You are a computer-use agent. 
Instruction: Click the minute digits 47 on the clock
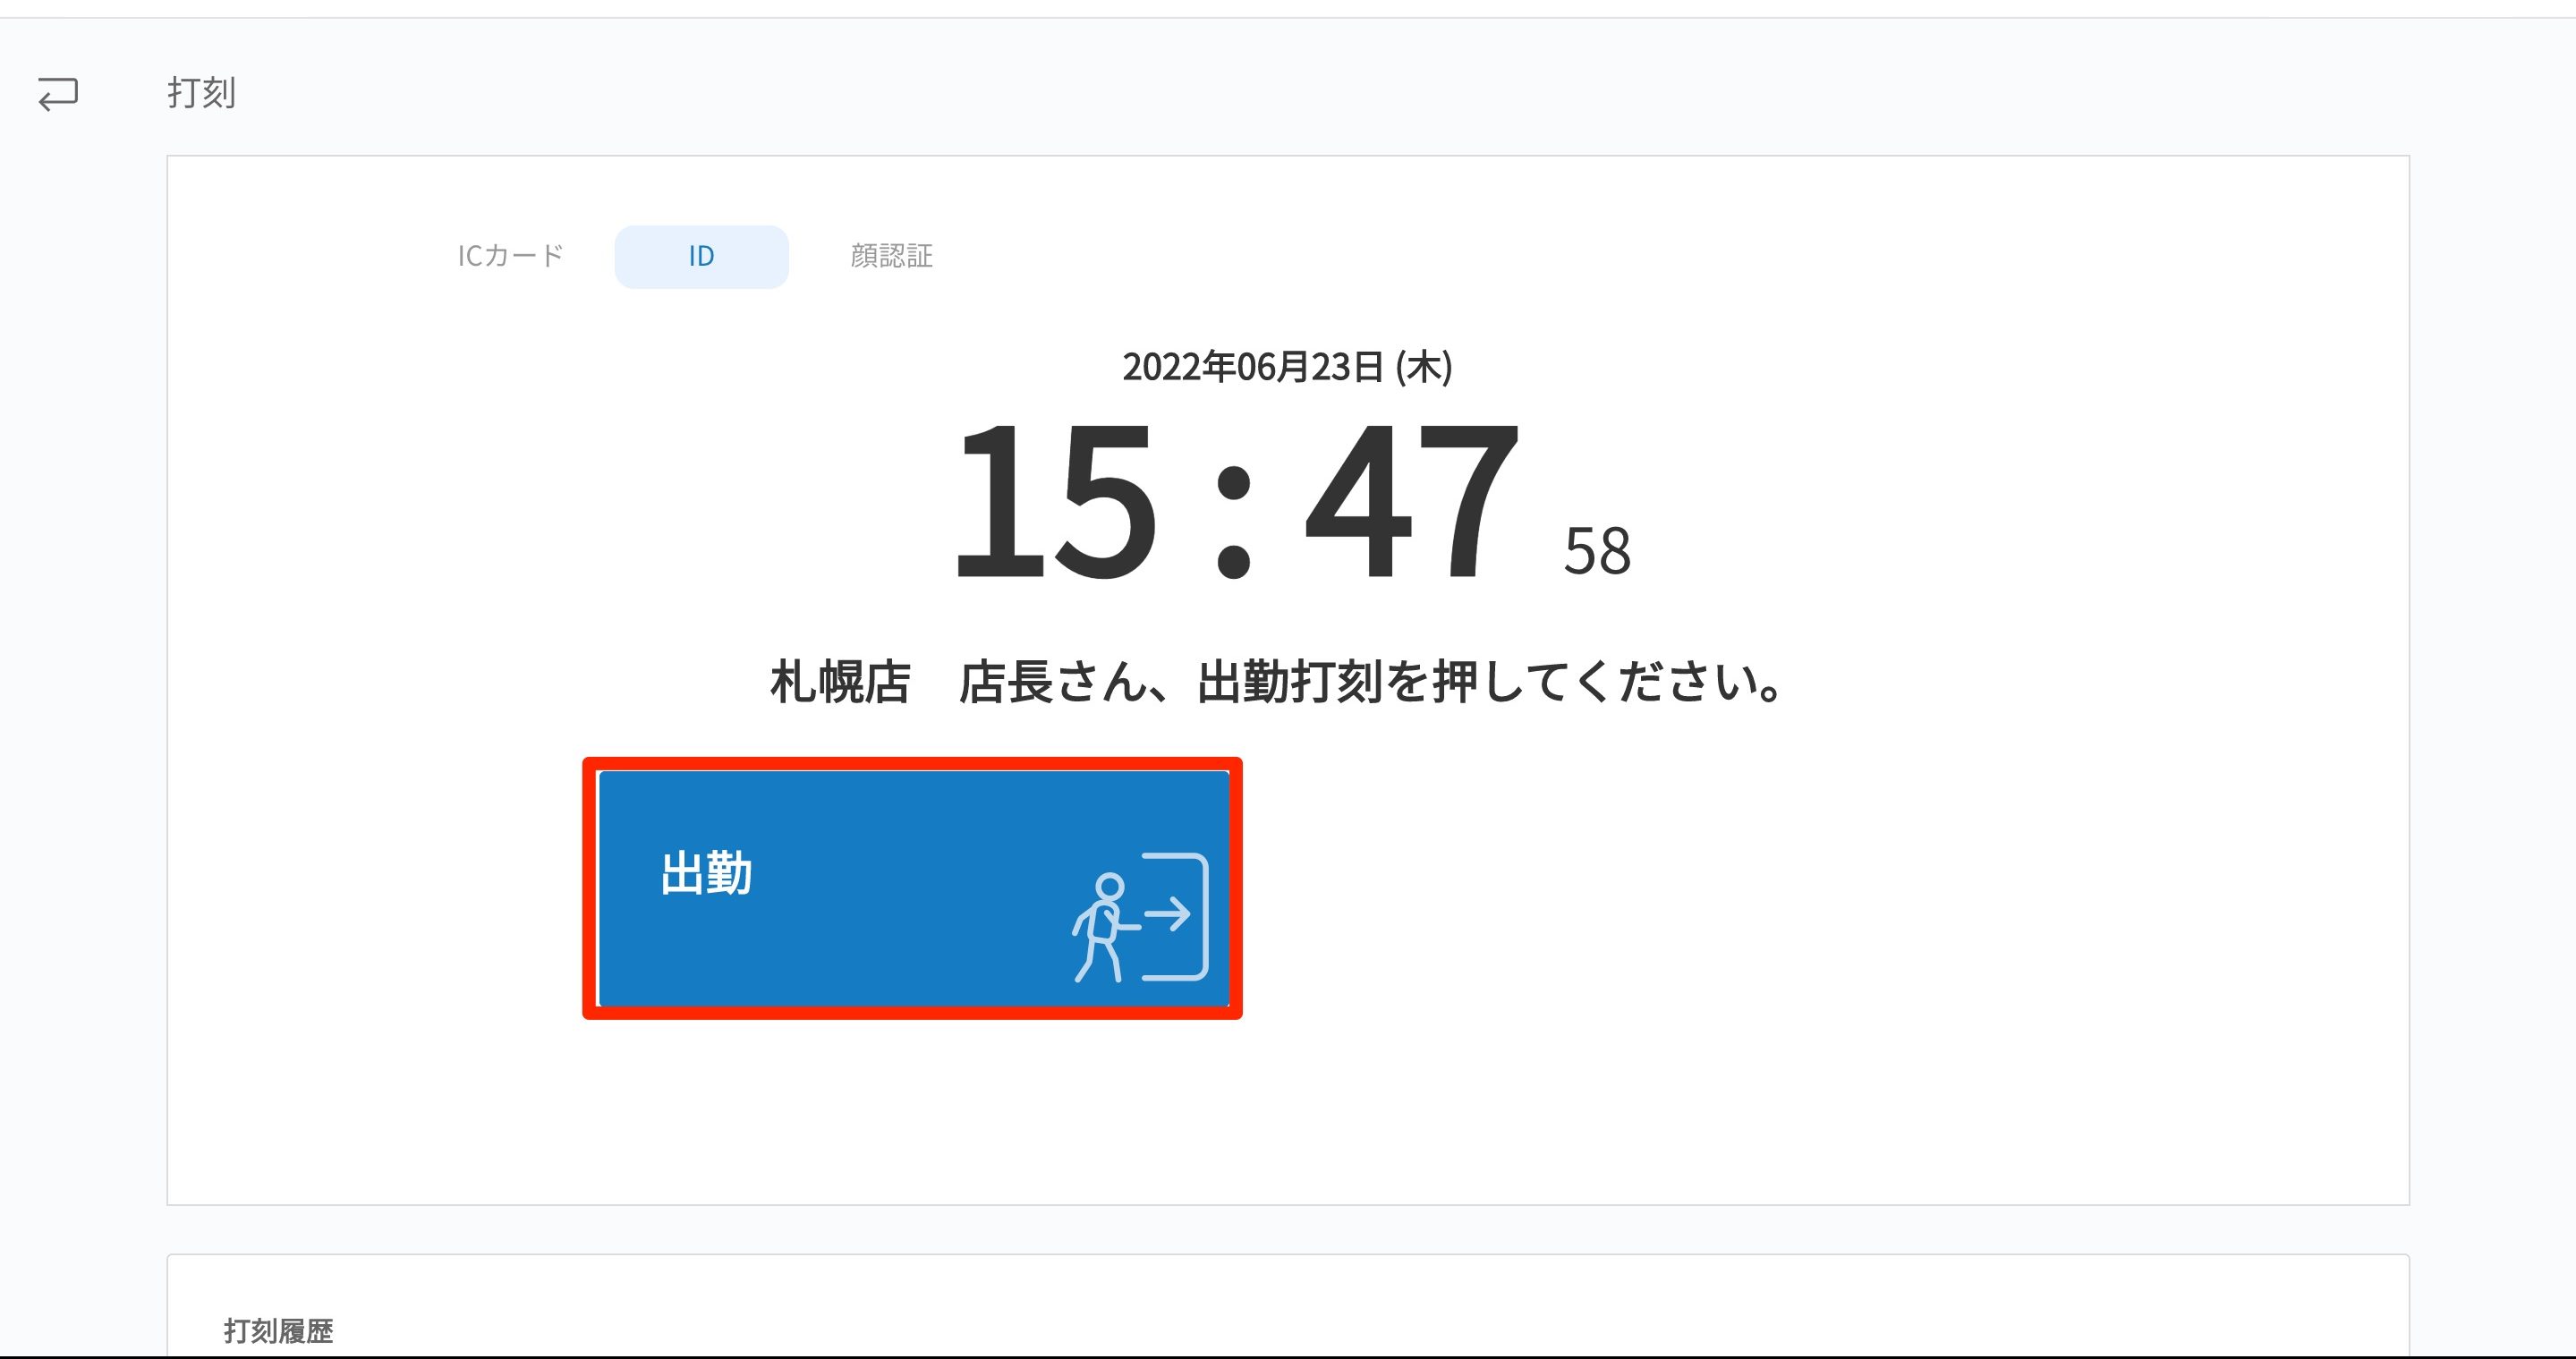[1411, 501]
